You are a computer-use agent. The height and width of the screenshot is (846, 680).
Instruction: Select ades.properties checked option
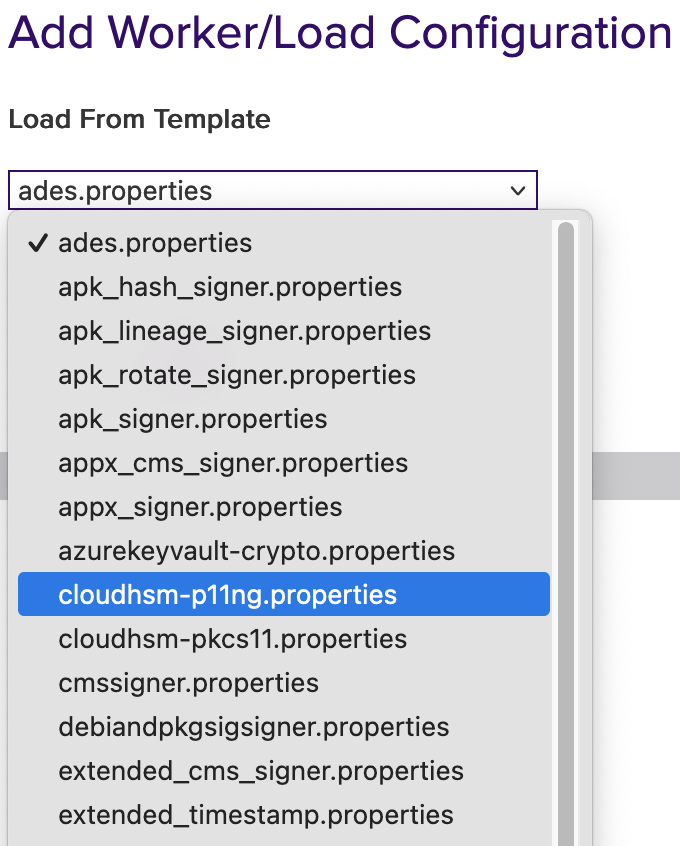coord(155,243)
